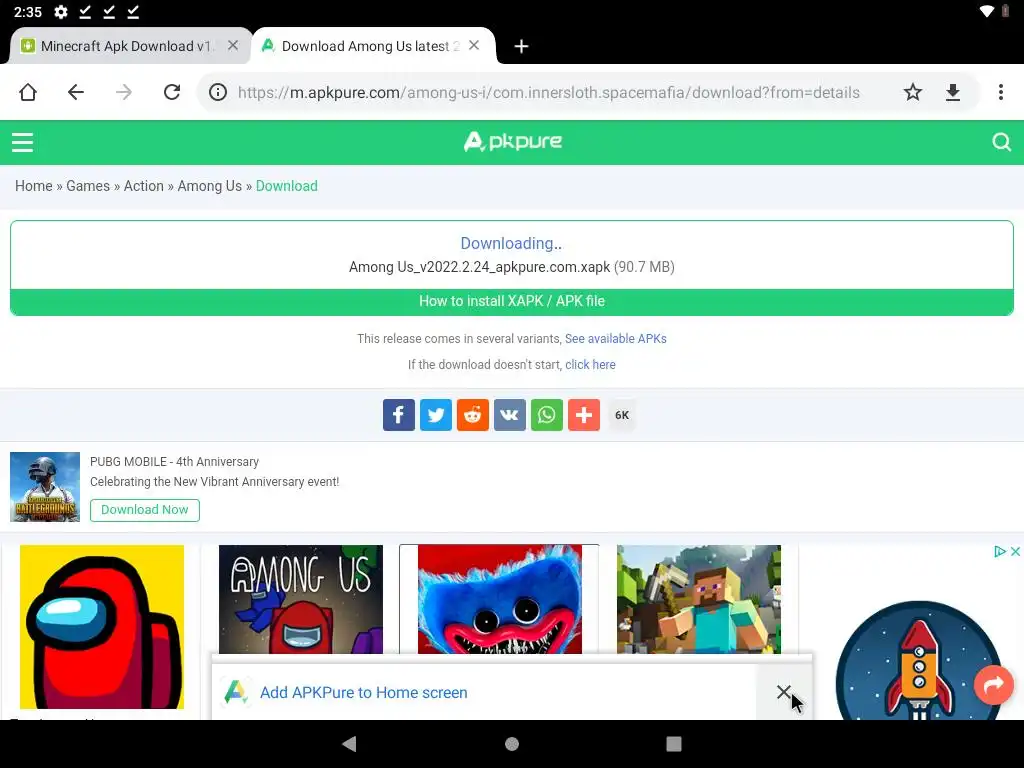Share via the VK icon
This screenshot has height=768, width=1024.
click(509, 415)
